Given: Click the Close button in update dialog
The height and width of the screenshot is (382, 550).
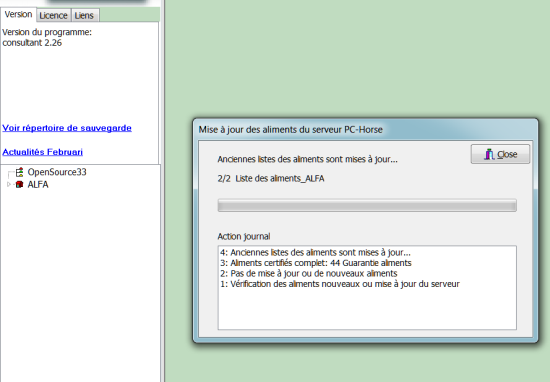Looking at the screenshot, I should (500, 154).
